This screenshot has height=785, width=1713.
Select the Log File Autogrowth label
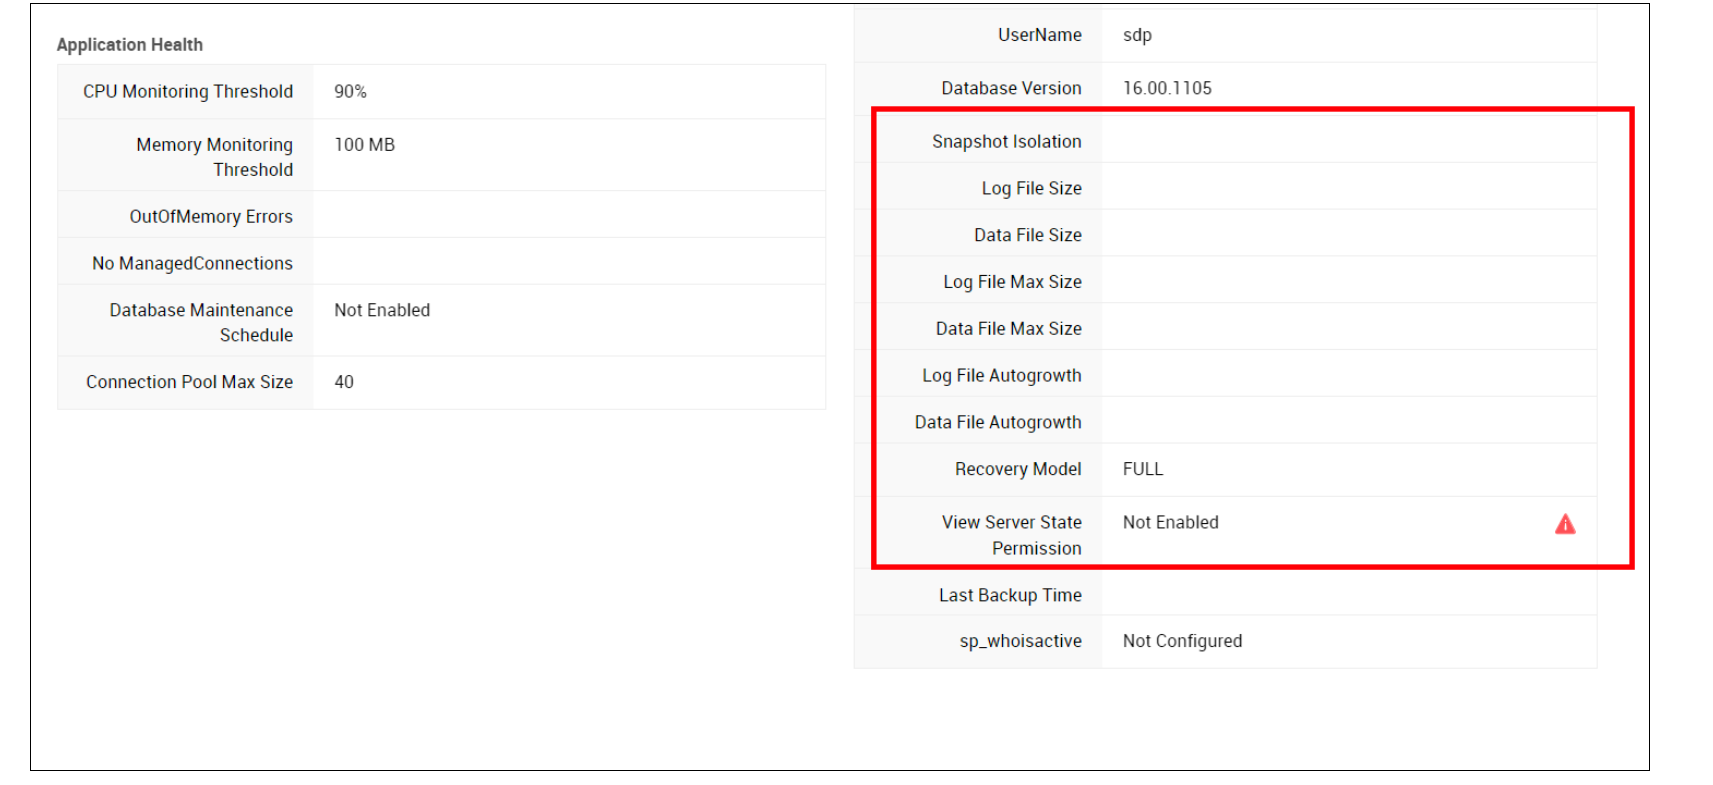[1001, 375]
